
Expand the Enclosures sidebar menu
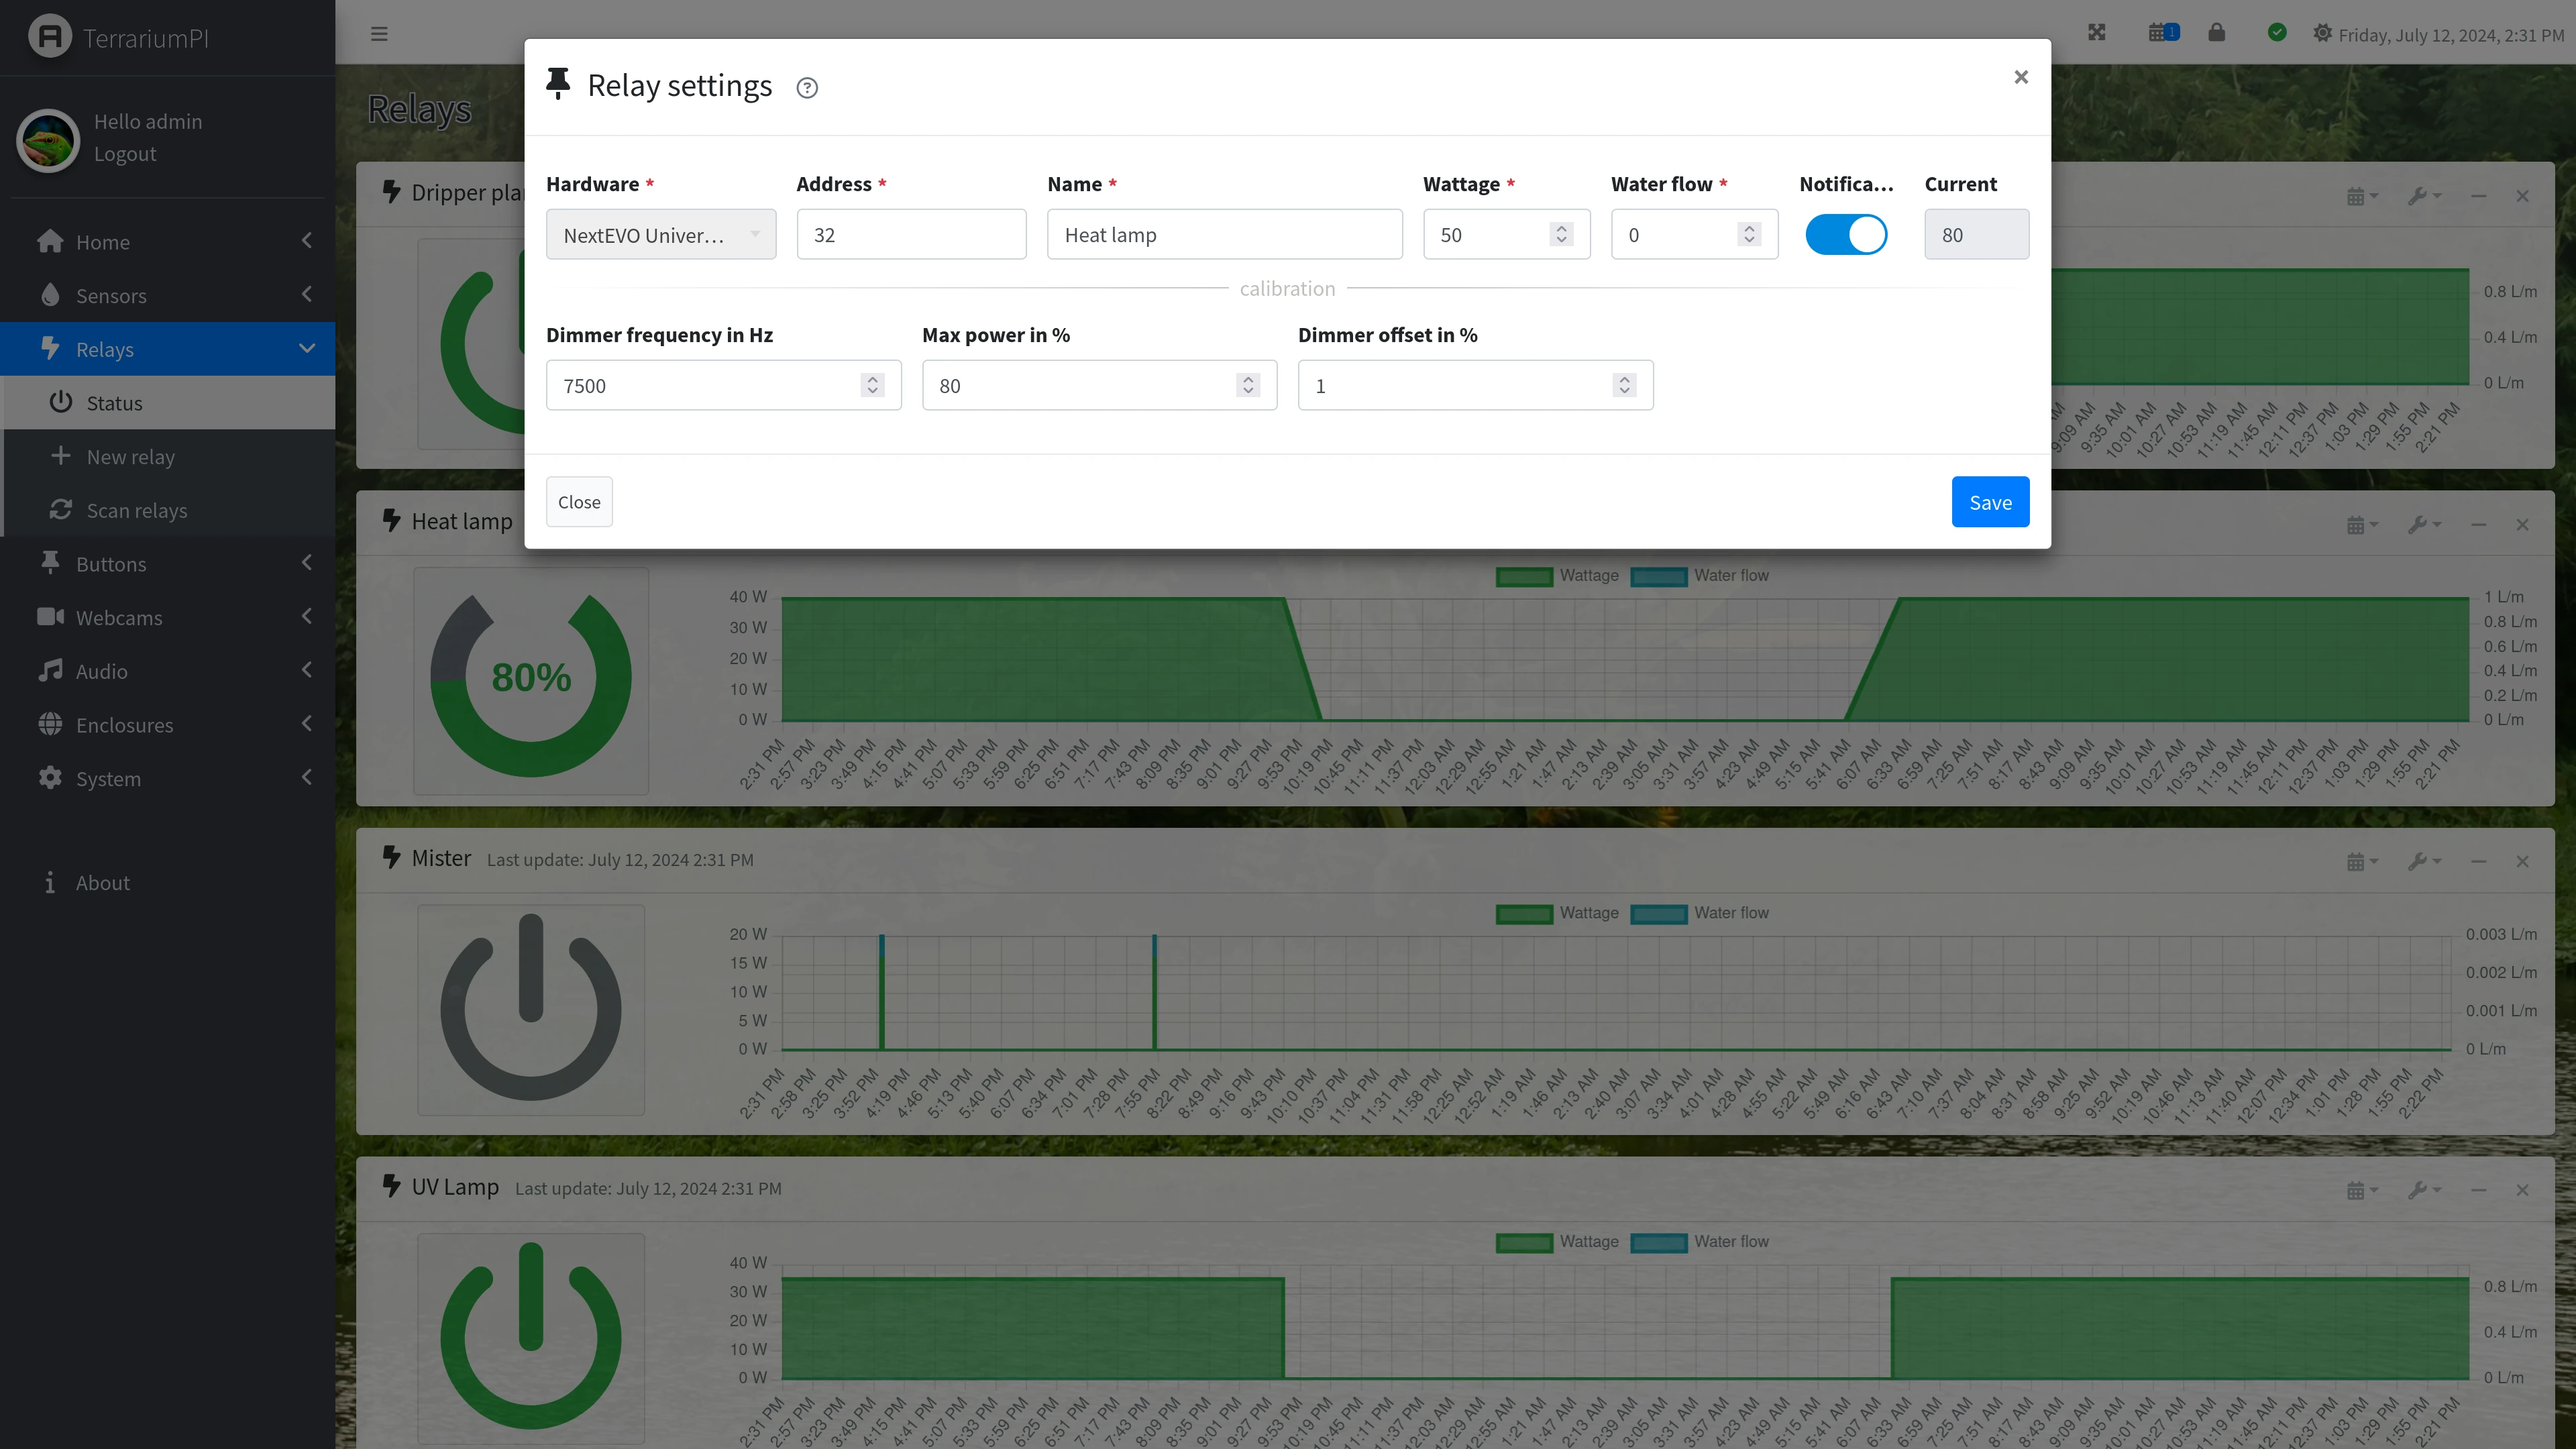coord(168,725)
